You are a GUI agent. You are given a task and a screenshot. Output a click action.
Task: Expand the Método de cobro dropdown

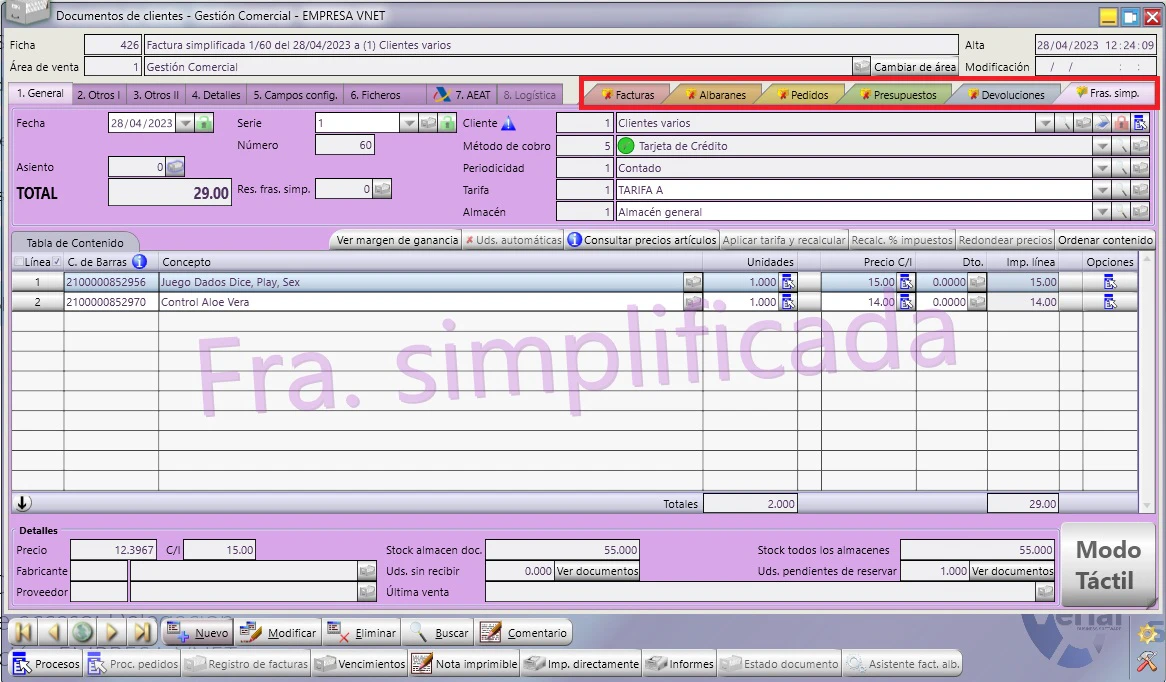1102,146
